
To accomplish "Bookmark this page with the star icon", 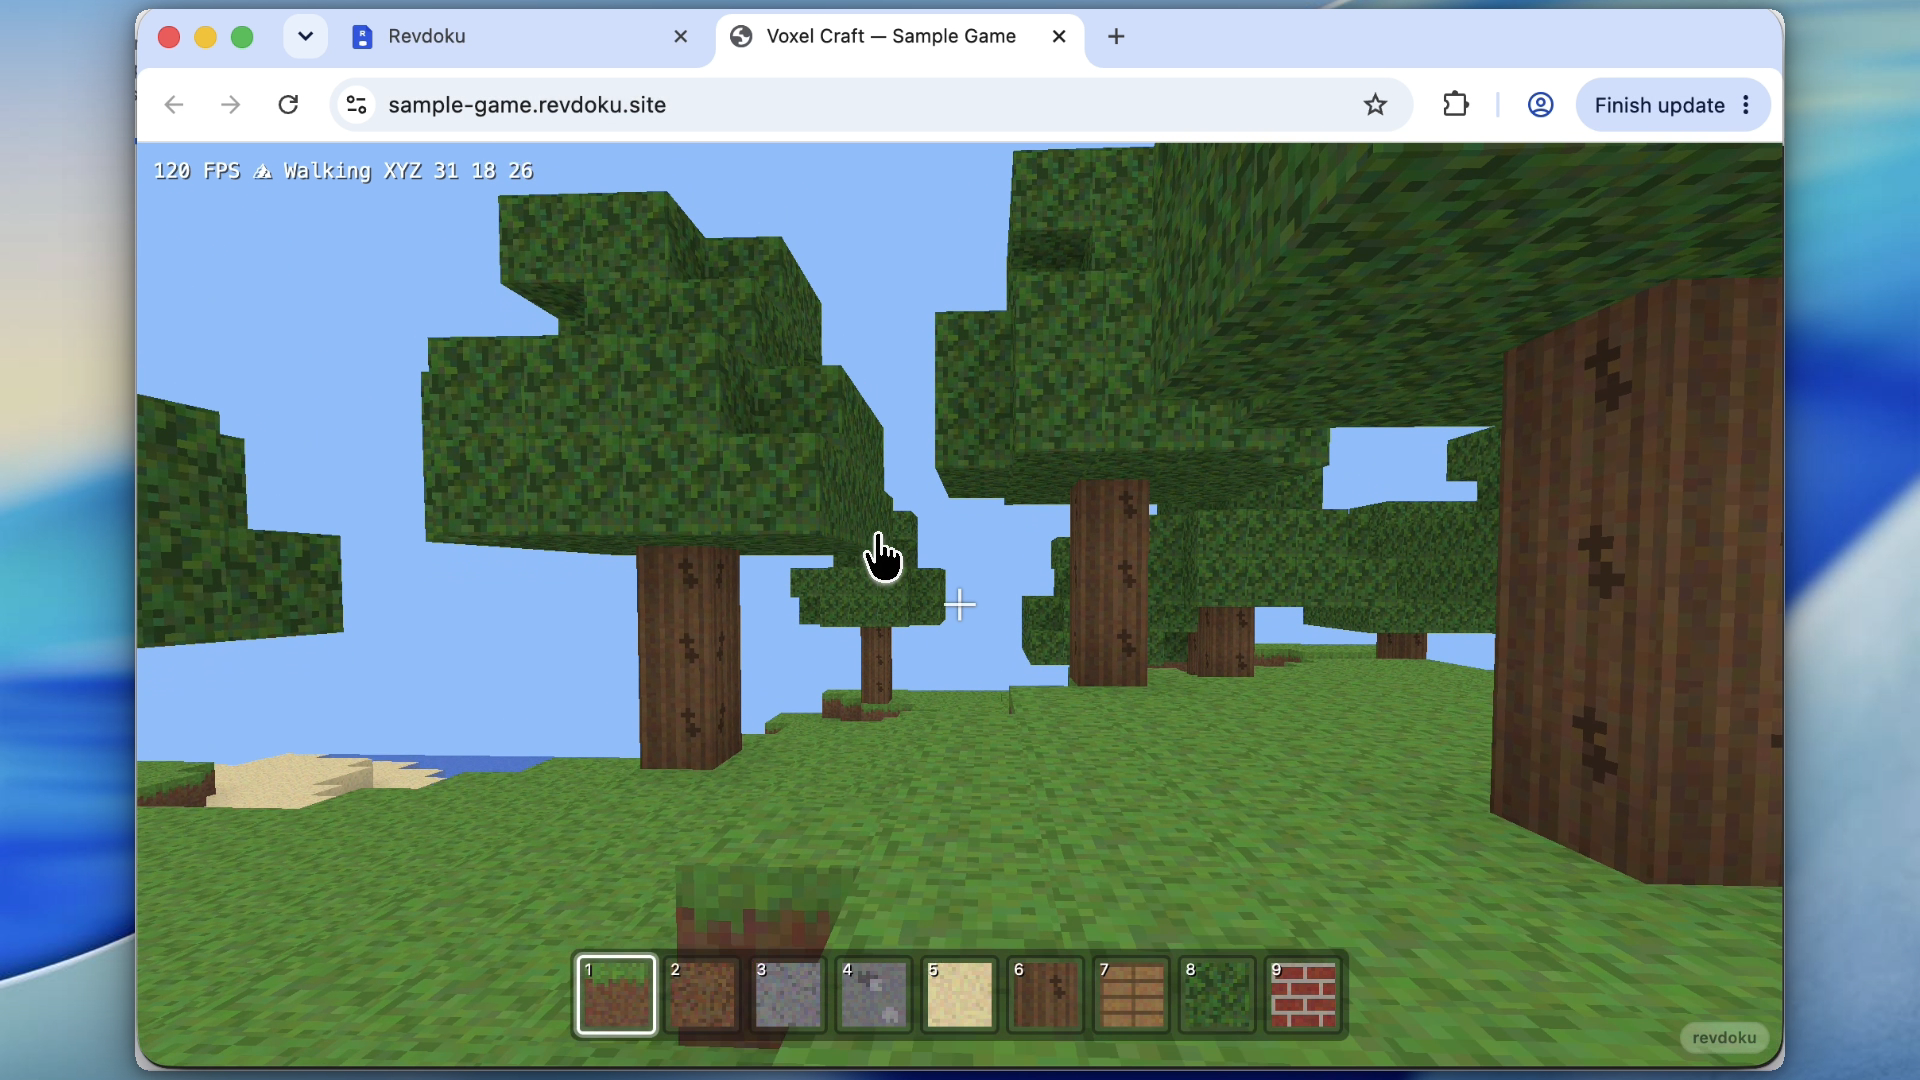I will 1376,105.
